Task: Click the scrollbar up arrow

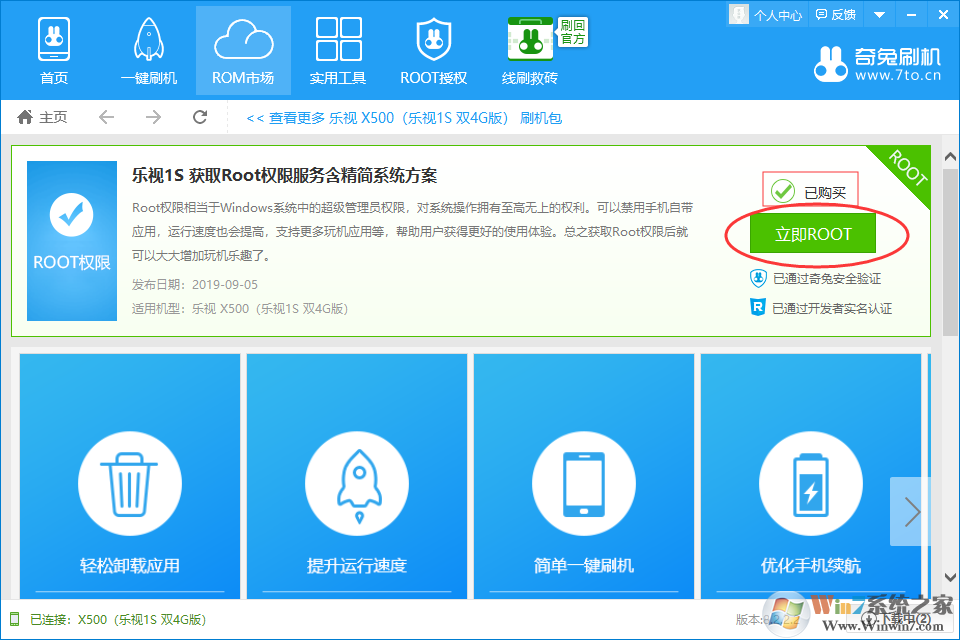Action: coord(950,157)
